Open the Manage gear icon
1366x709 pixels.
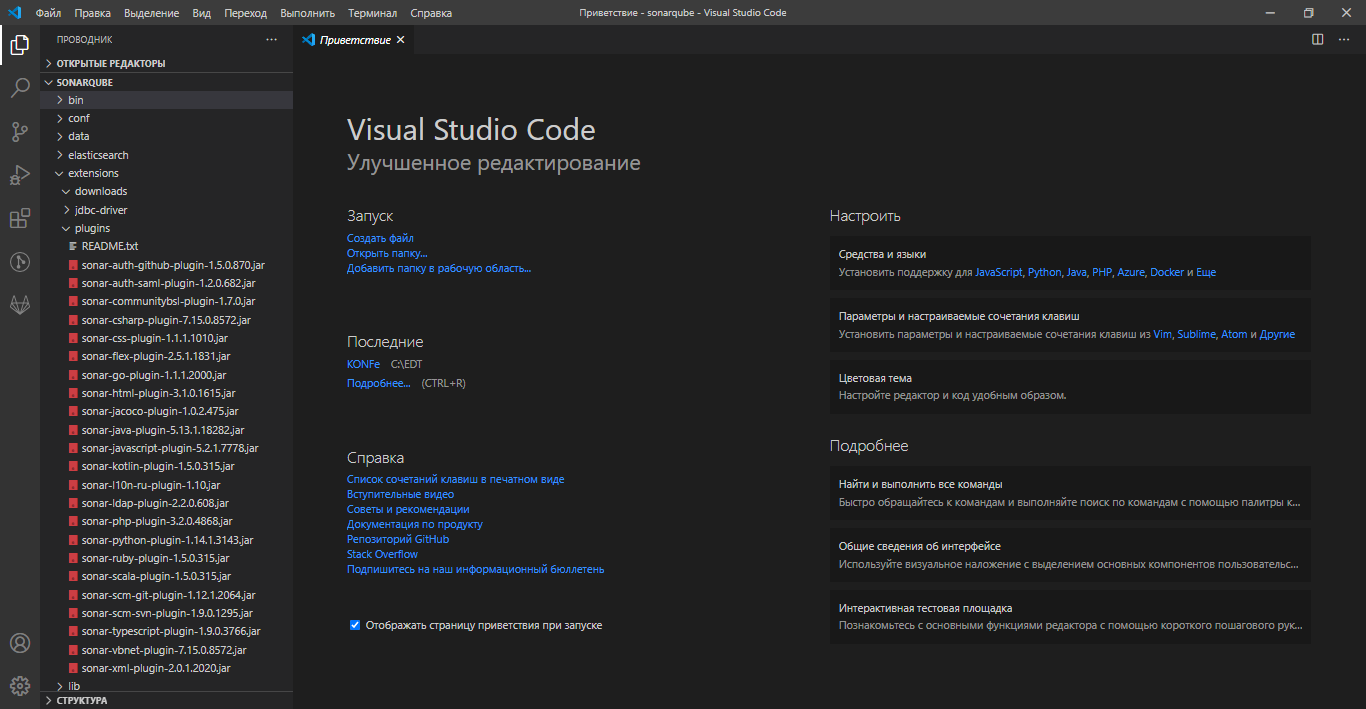coord(20,686)
